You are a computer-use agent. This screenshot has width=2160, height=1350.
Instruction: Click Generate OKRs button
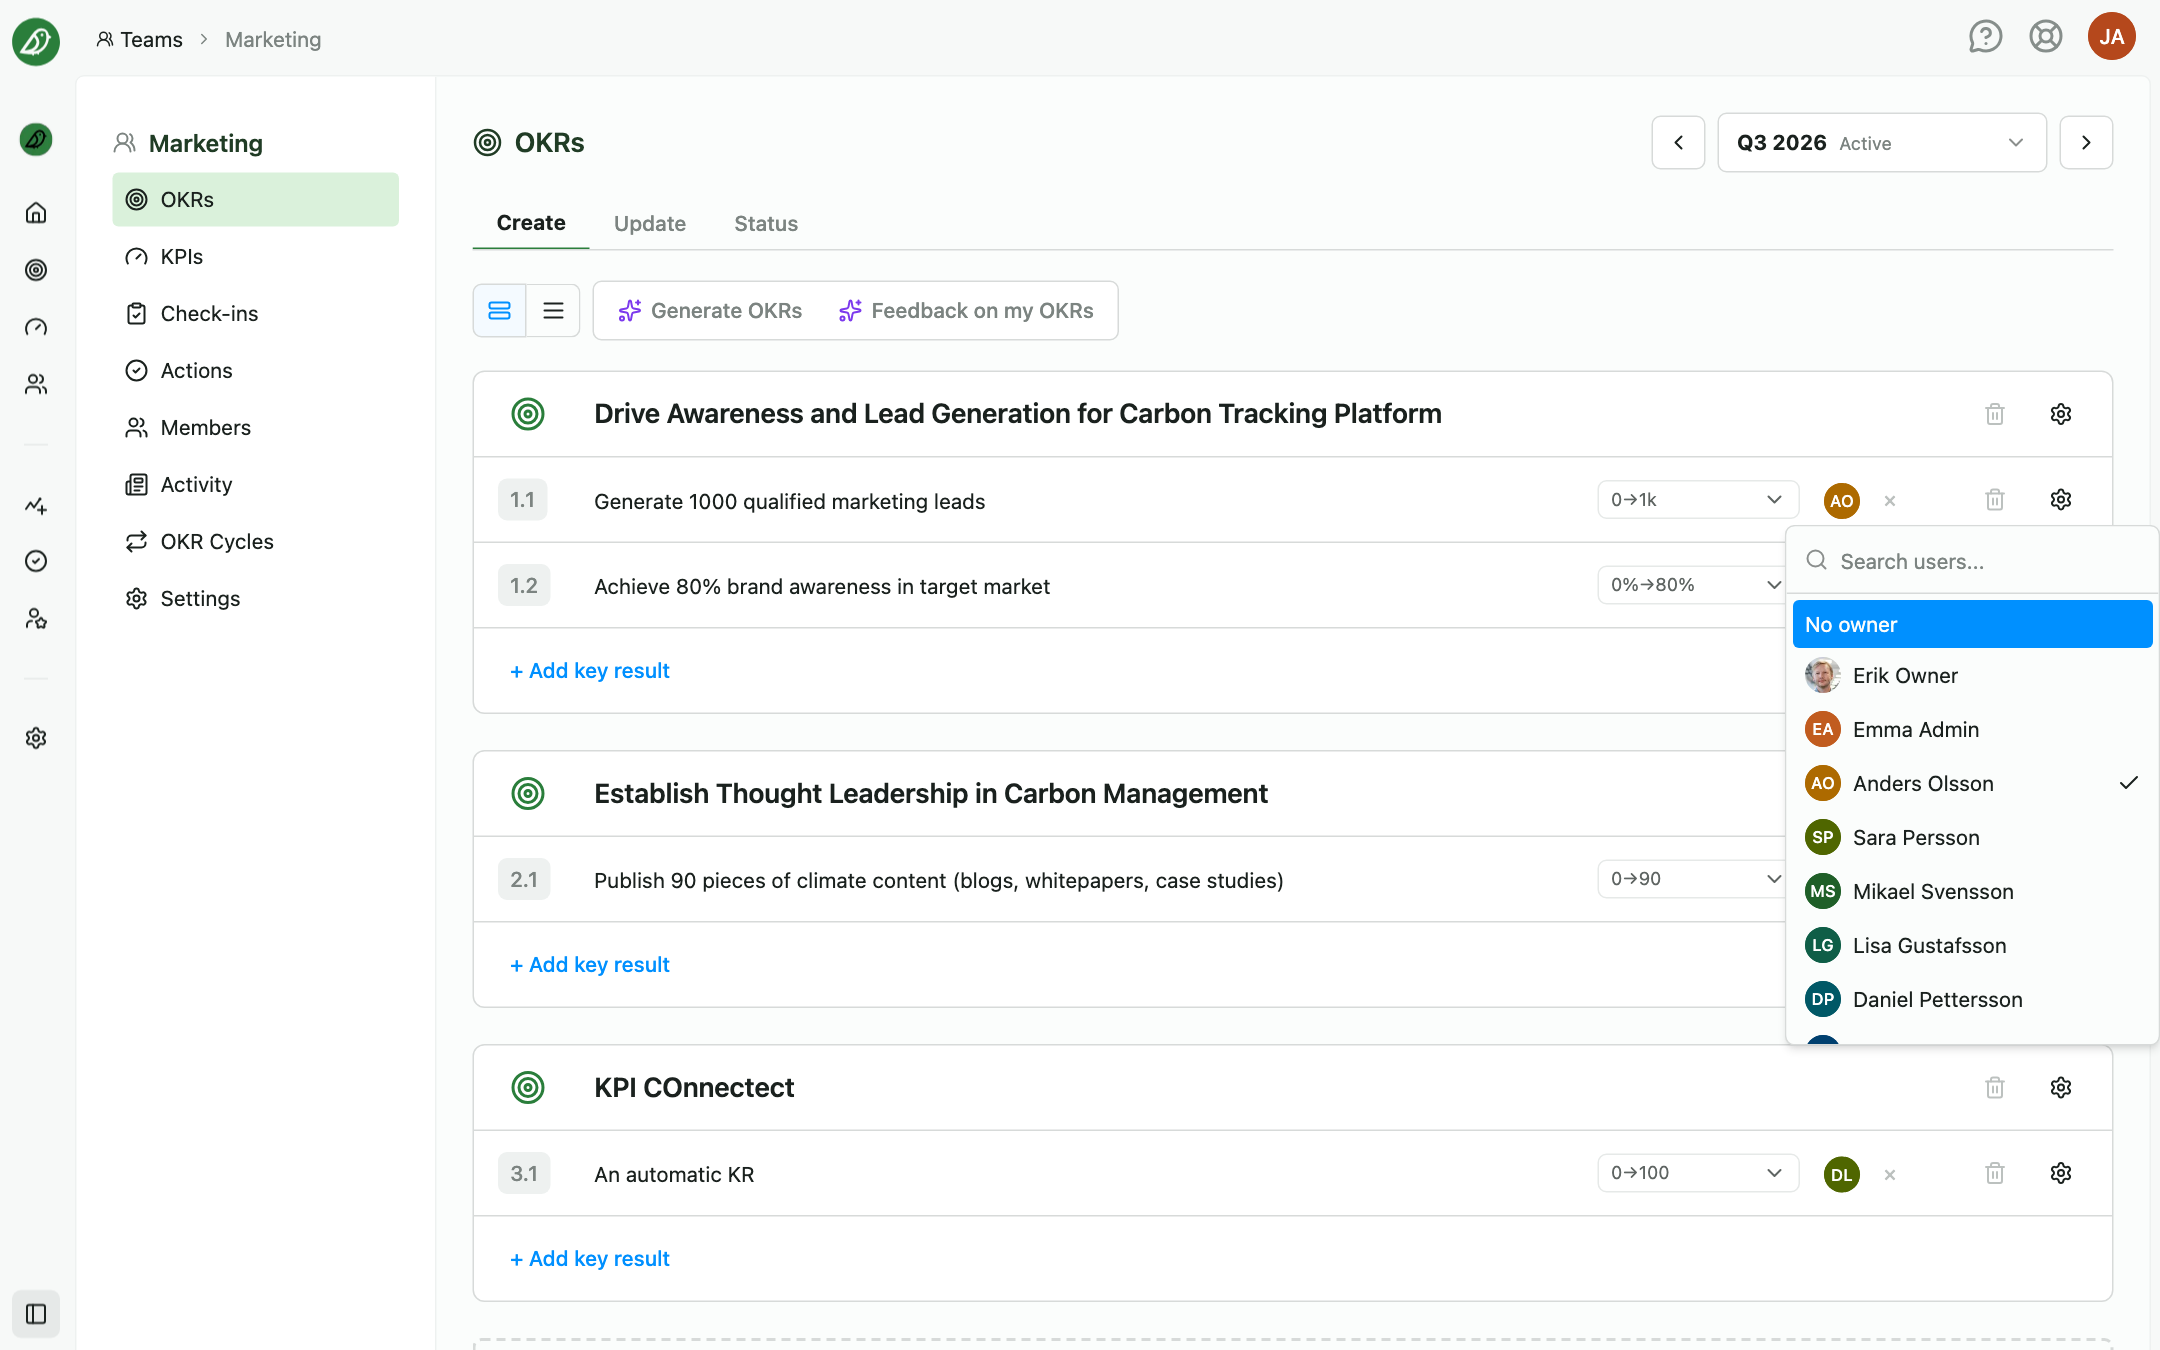(x=710, y=311)
